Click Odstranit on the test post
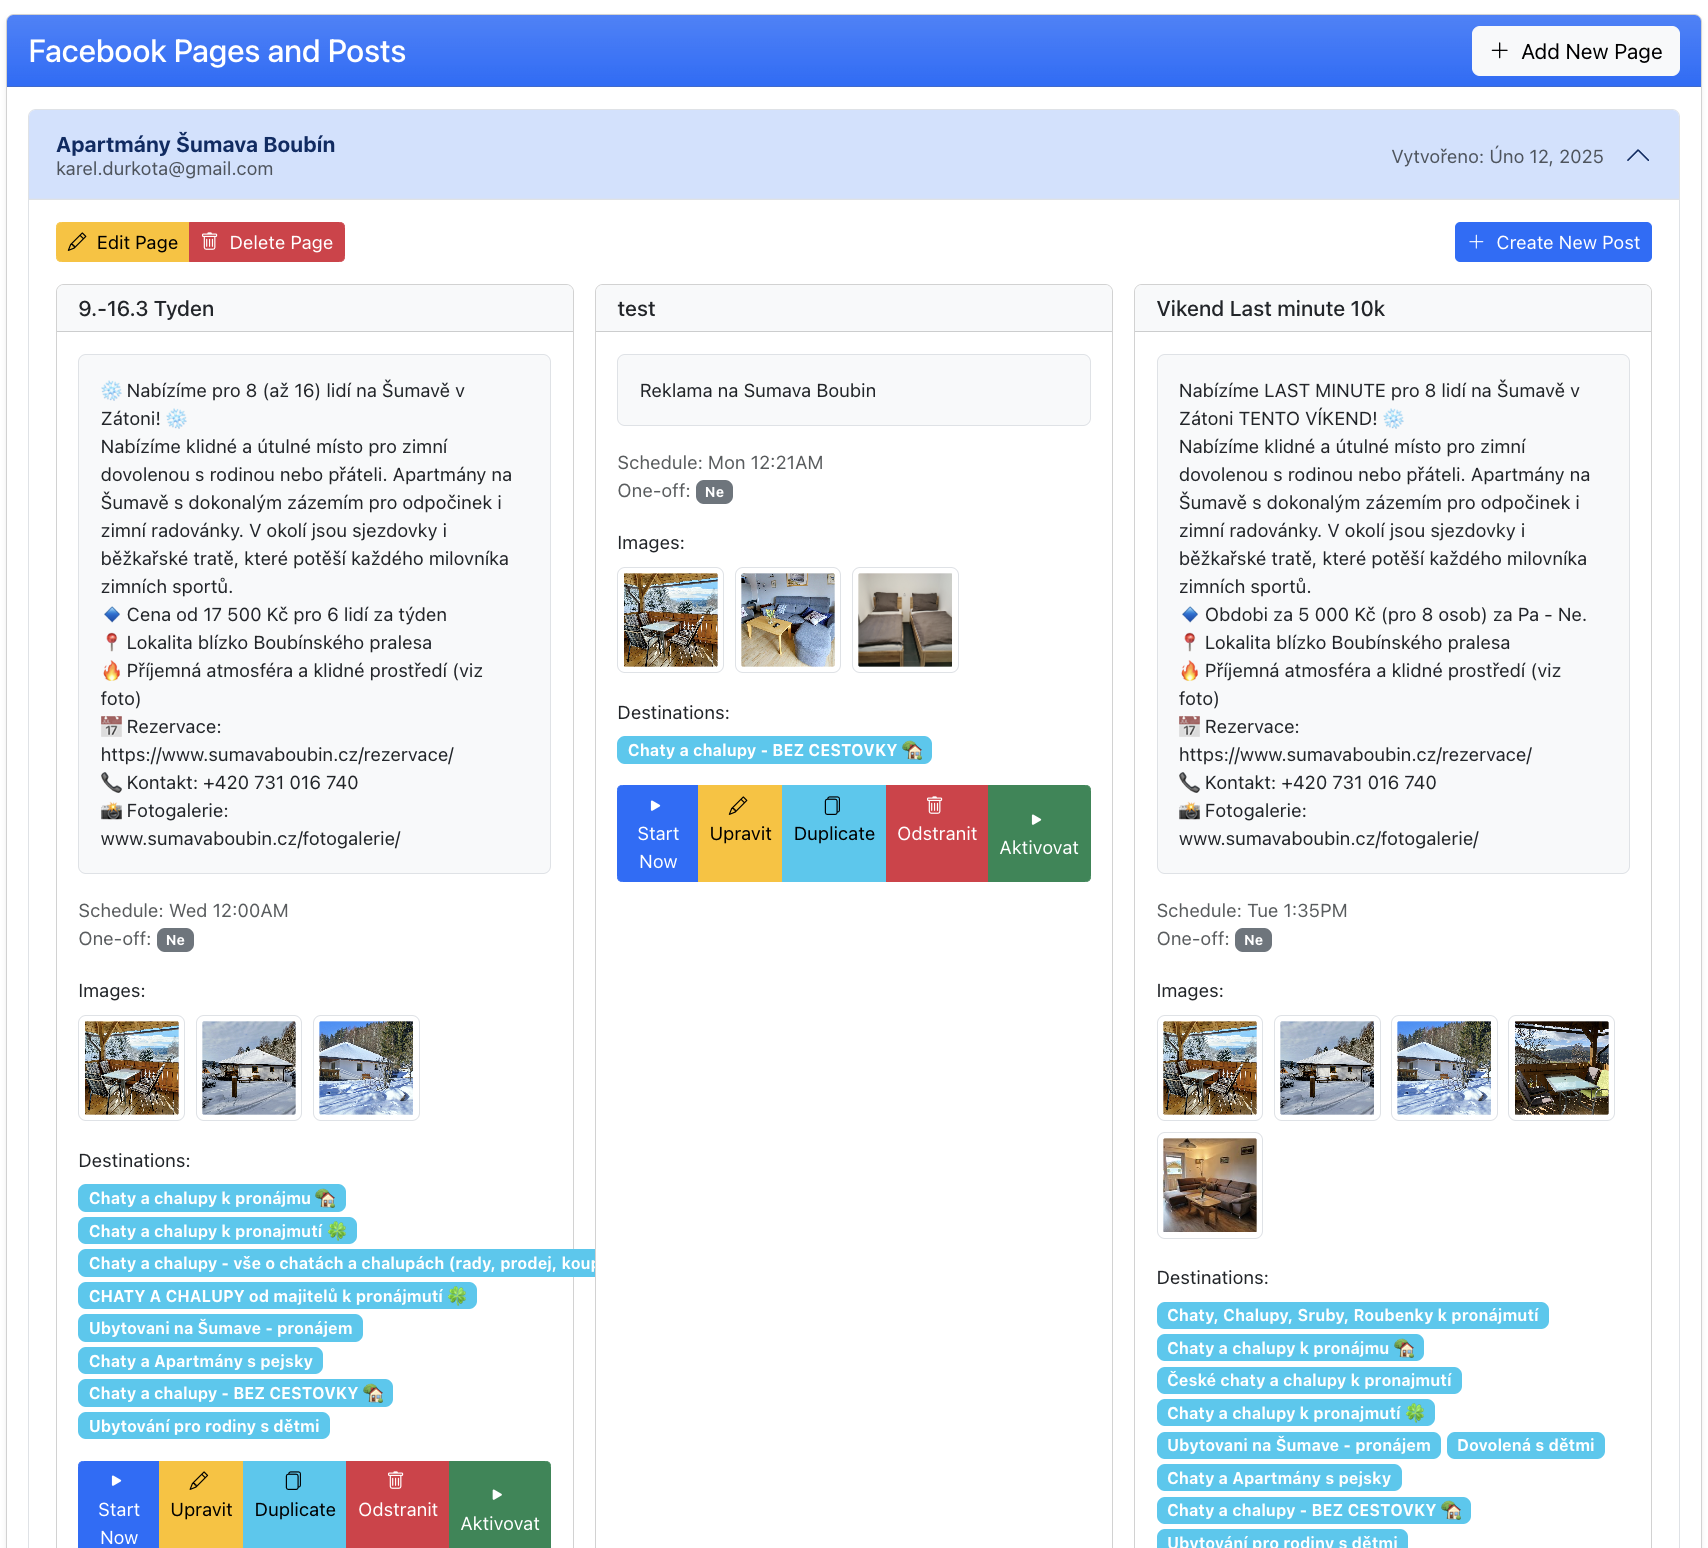The image size is (1708, 1548). tap(937, 833)
